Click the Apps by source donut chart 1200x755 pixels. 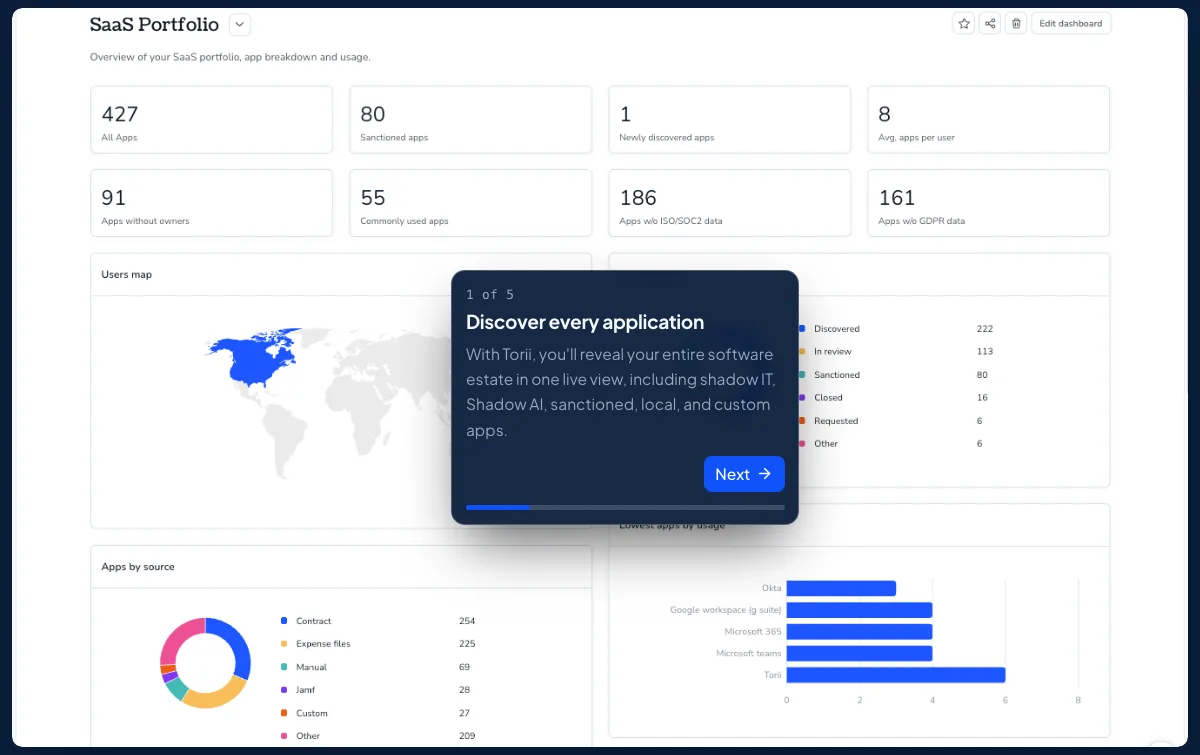205,663
